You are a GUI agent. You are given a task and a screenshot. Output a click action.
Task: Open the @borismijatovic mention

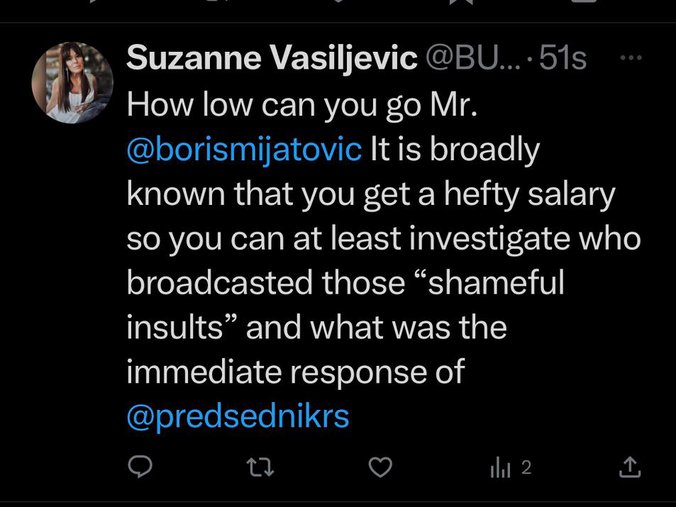(x=244, y=151)
